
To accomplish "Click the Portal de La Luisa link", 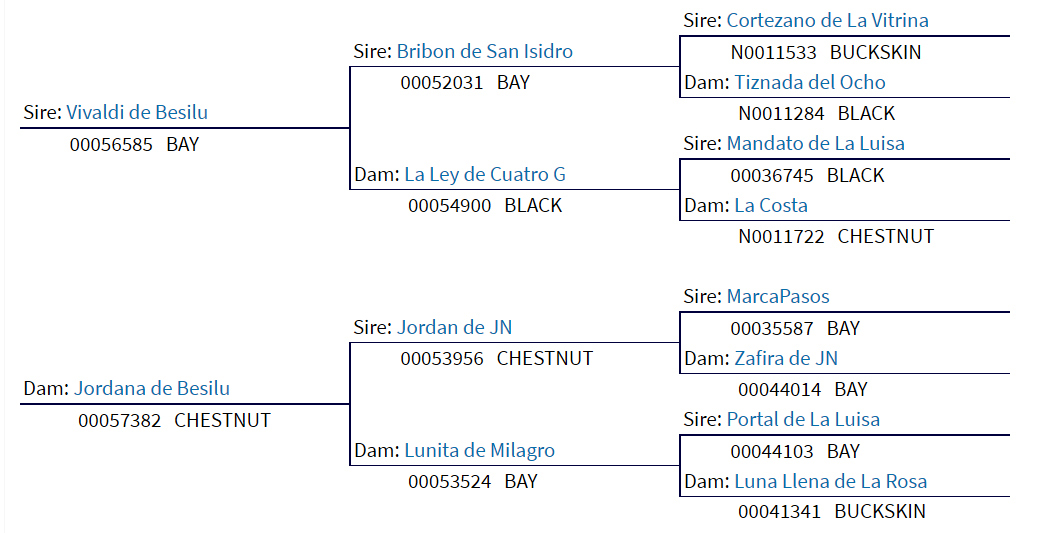I will [x=803, y=420].
